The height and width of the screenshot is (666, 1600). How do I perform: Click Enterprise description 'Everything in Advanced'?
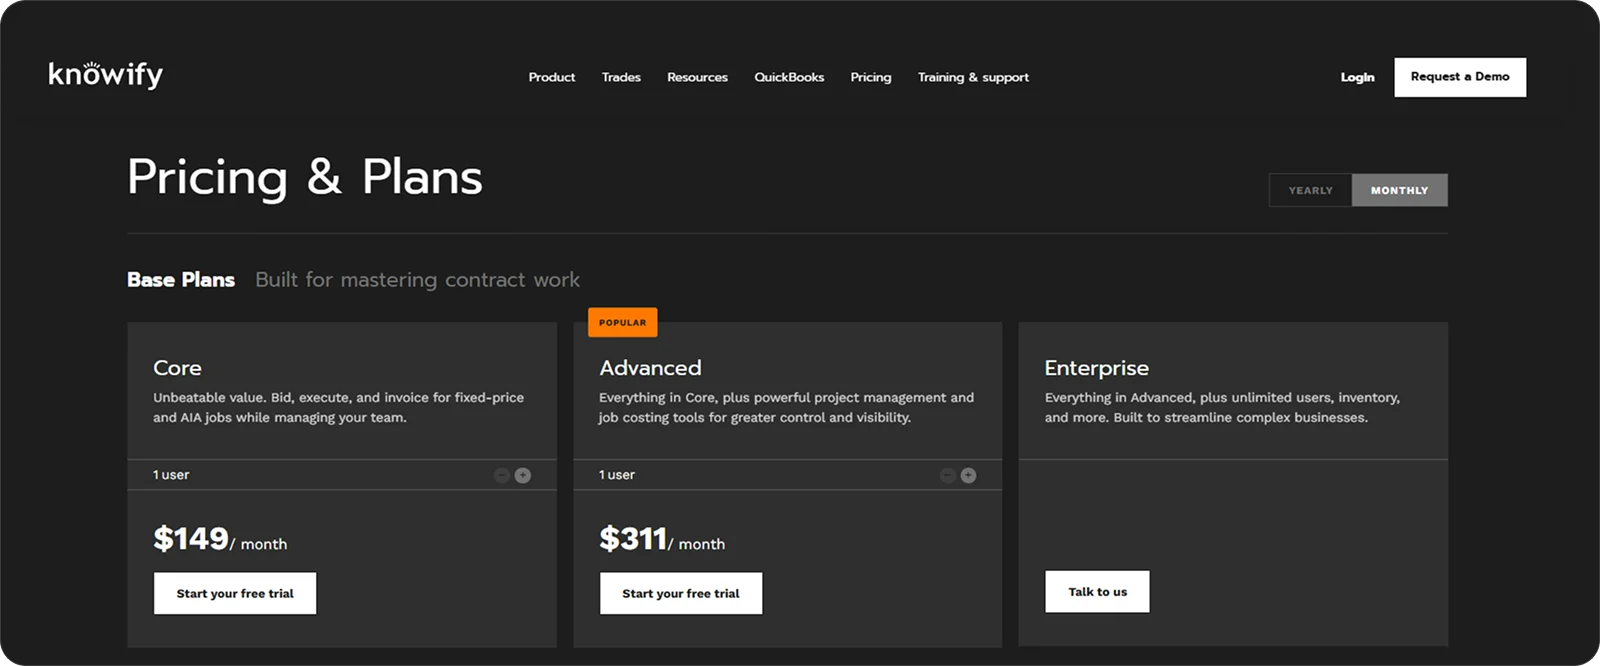coord(1222,407)
